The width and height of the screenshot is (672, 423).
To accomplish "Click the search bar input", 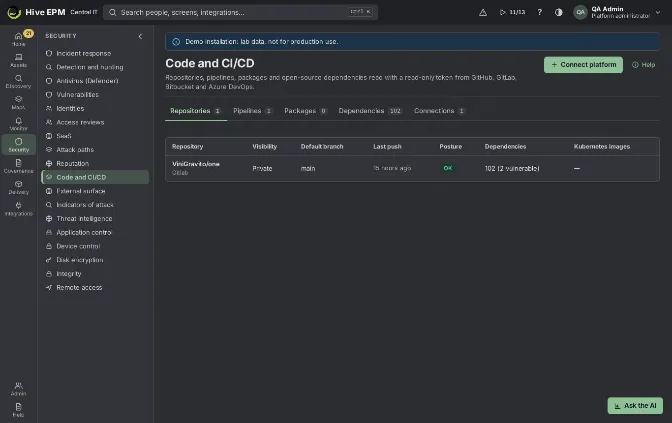I will click(240, 12).
